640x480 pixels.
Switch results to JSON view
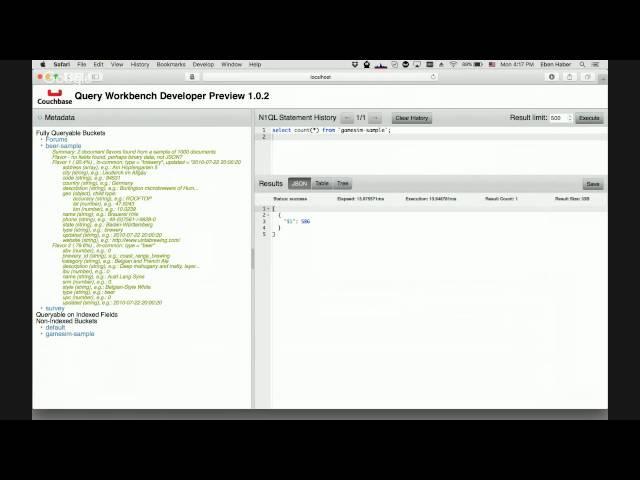pyautogui.click(x=299, y=184)
